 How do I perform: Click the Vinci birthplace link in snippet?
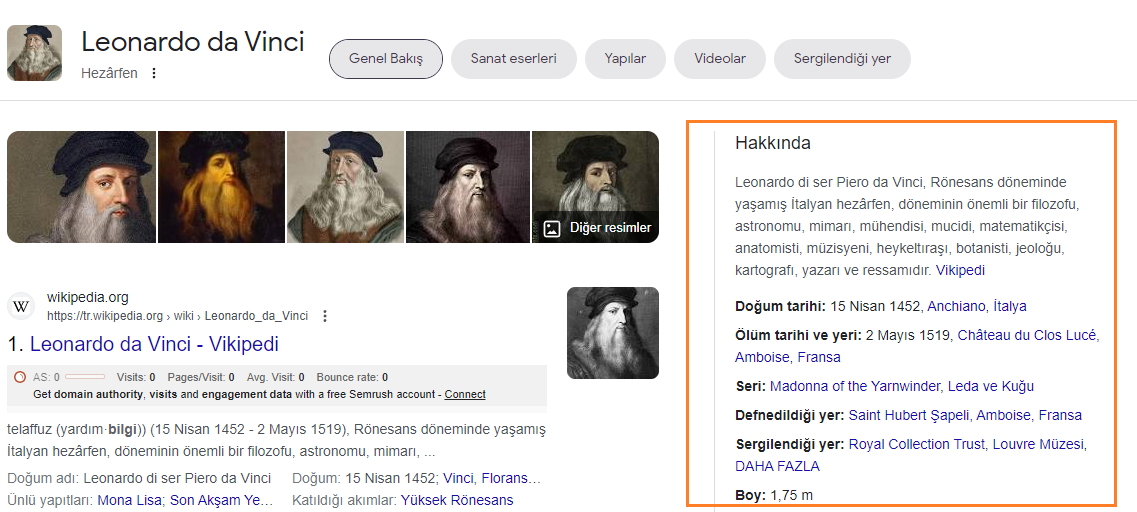click(458, 479)
